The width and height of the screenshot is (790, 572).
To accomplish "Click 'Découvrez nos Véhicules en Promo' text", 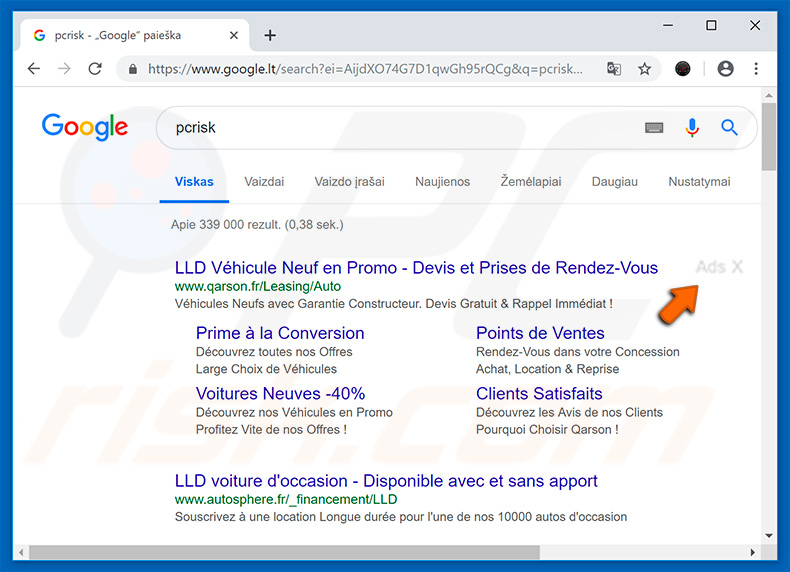I will click(294, 412).
